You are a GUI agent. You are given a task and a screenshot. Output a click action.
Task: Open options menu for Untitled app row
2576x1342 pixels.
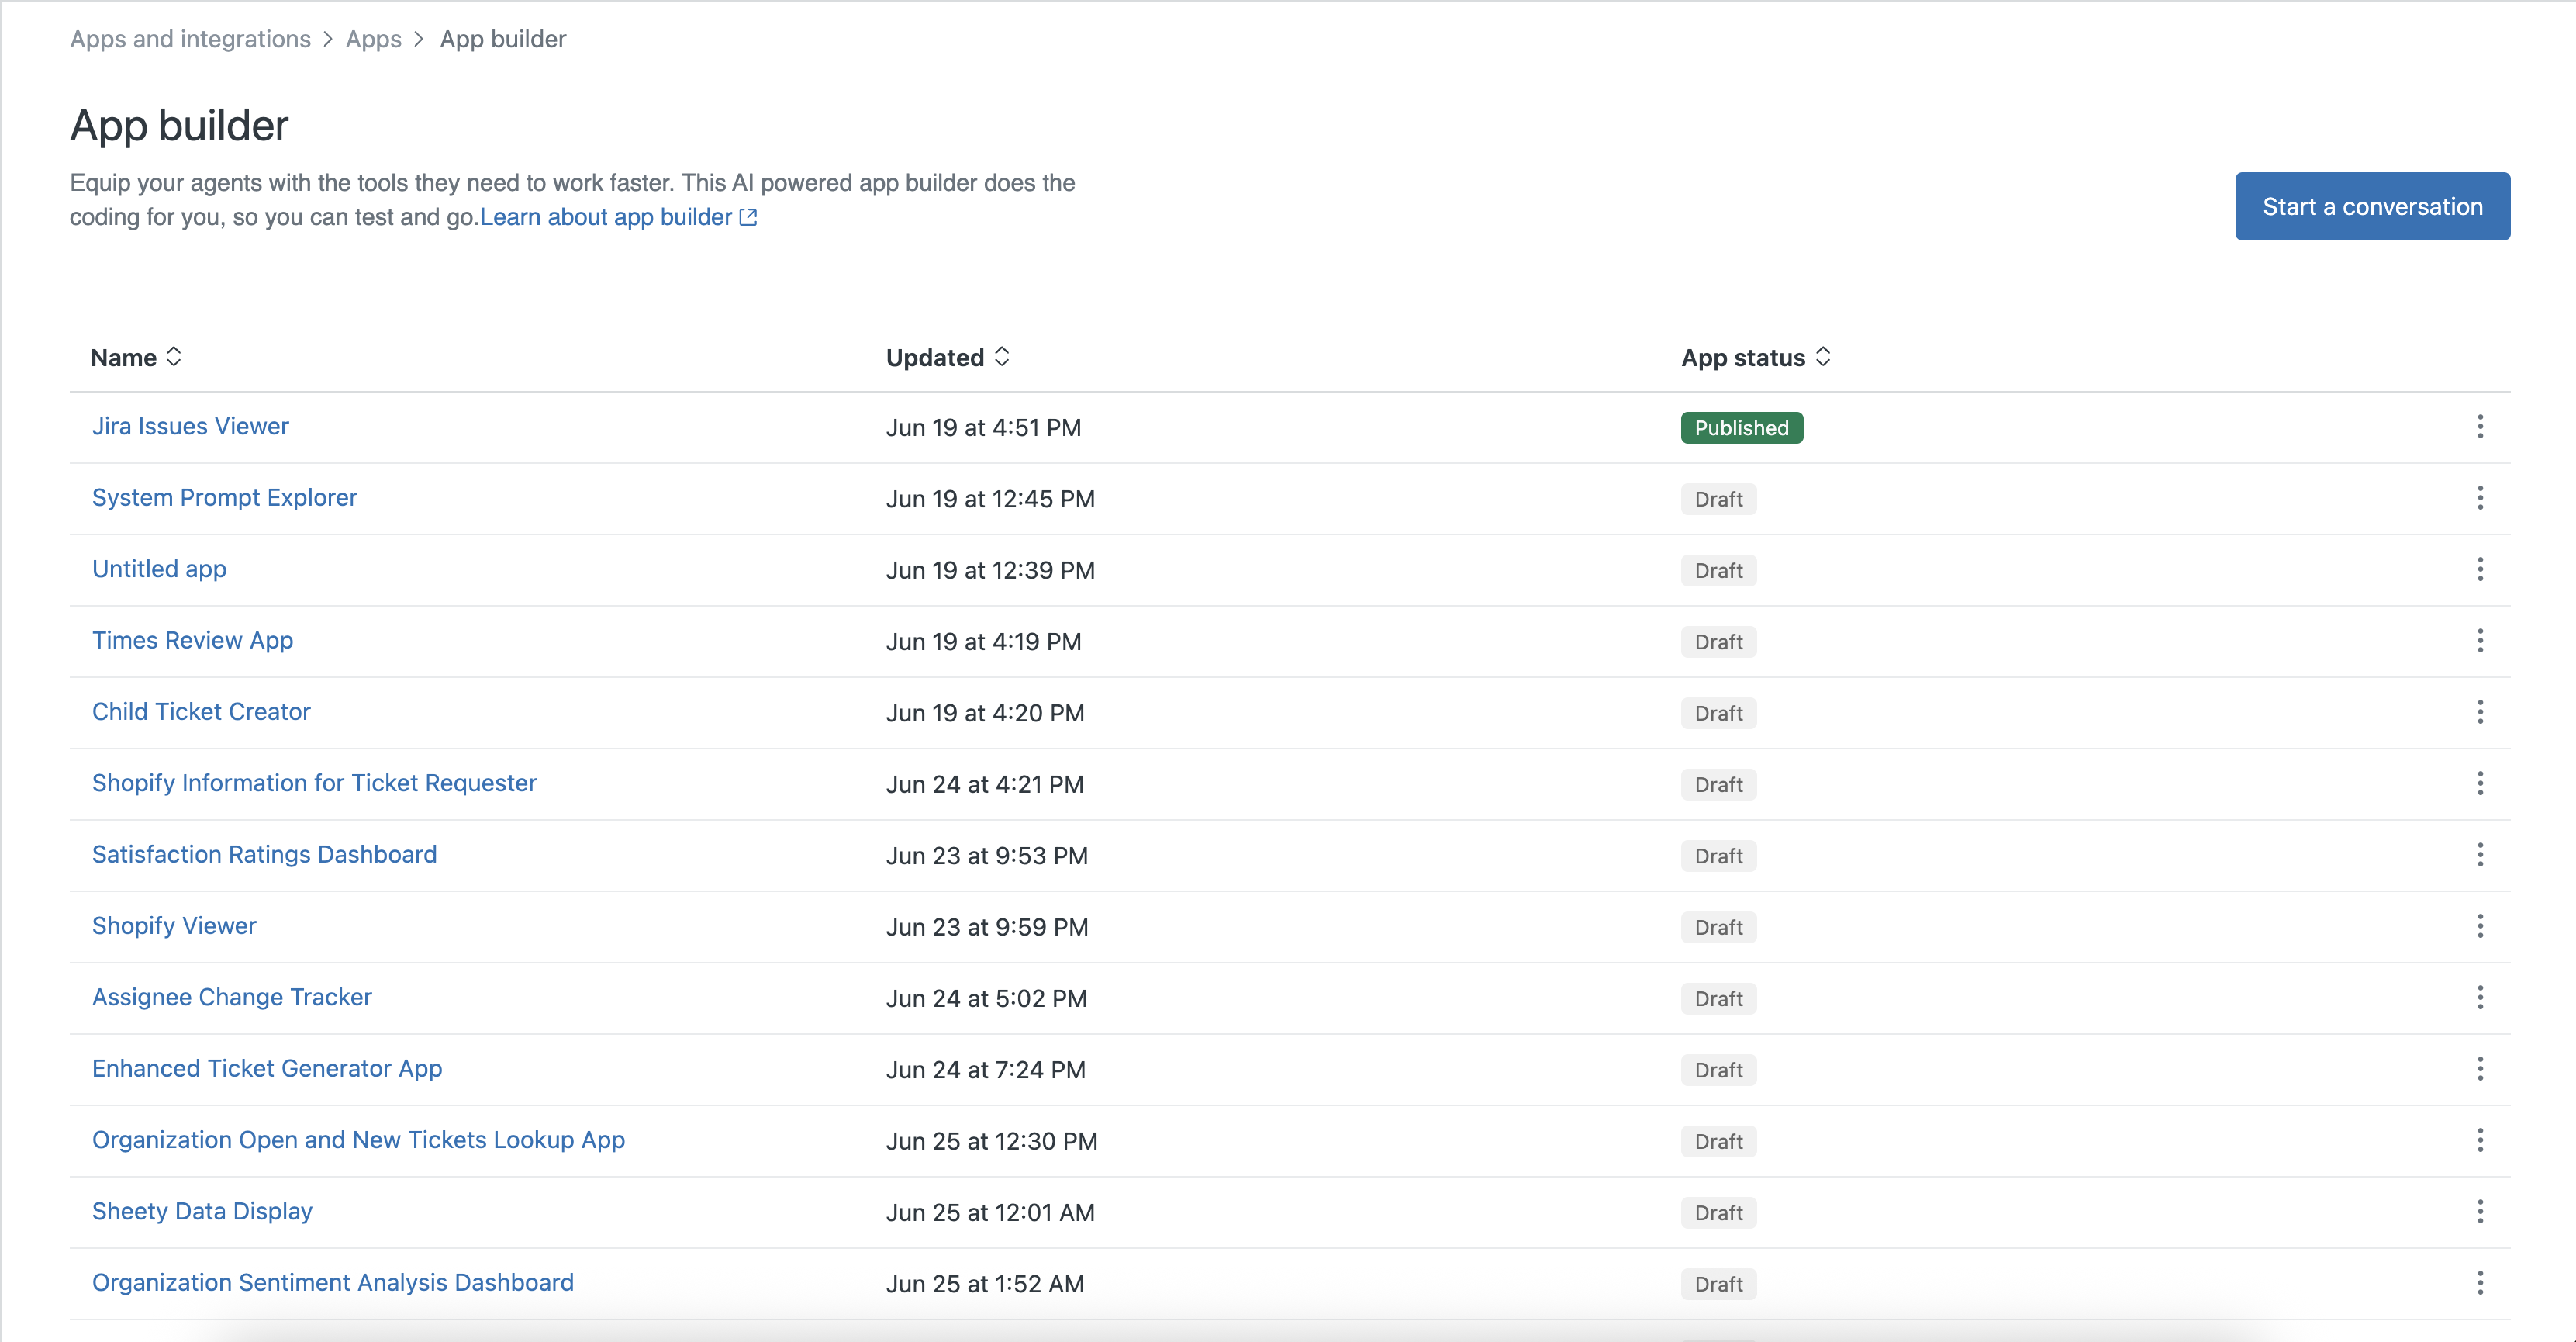[x=2480, y=570]
